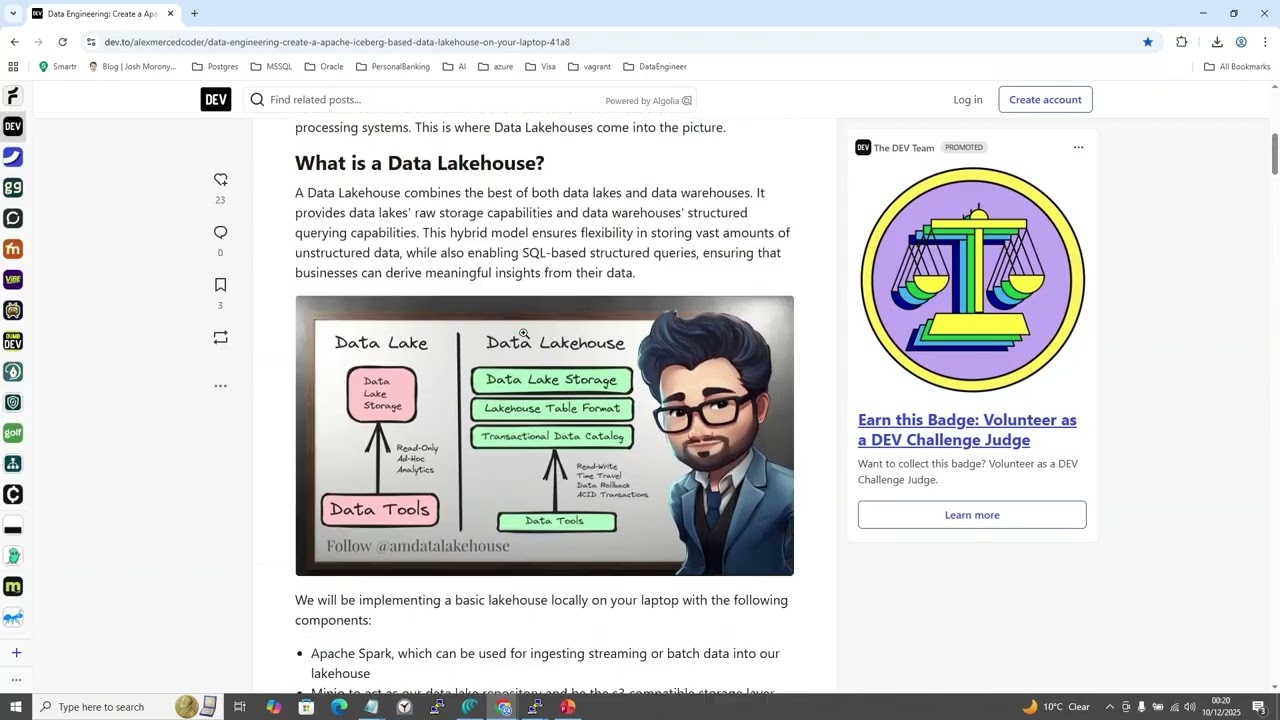This screenshot has width=1280, height=720.
Task: Click the purple VIBE sidebar icon
Action: 13,280
